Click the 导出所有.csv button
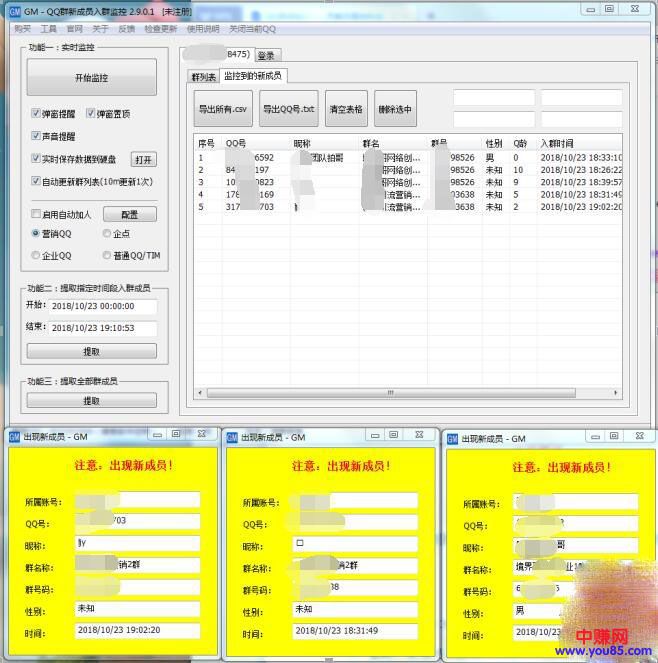Viewport: 658px width, 663px height. [x=223, y=109]
